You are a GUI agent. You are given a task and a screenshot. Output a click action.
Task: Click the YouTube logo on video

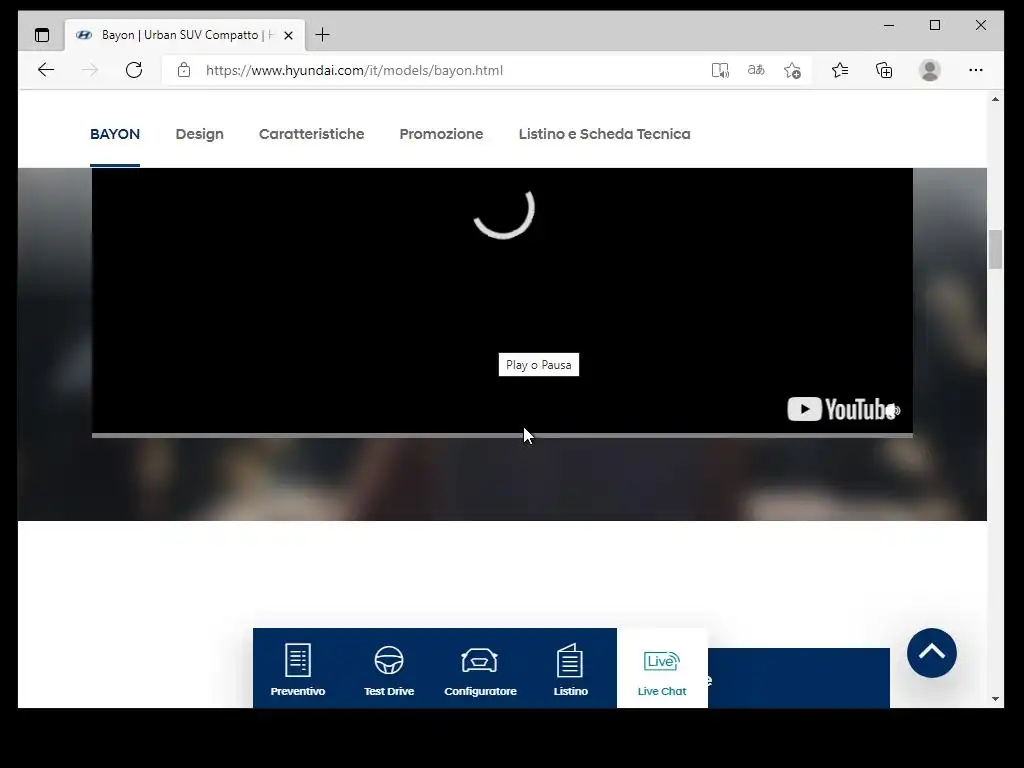tap(843, 409)
